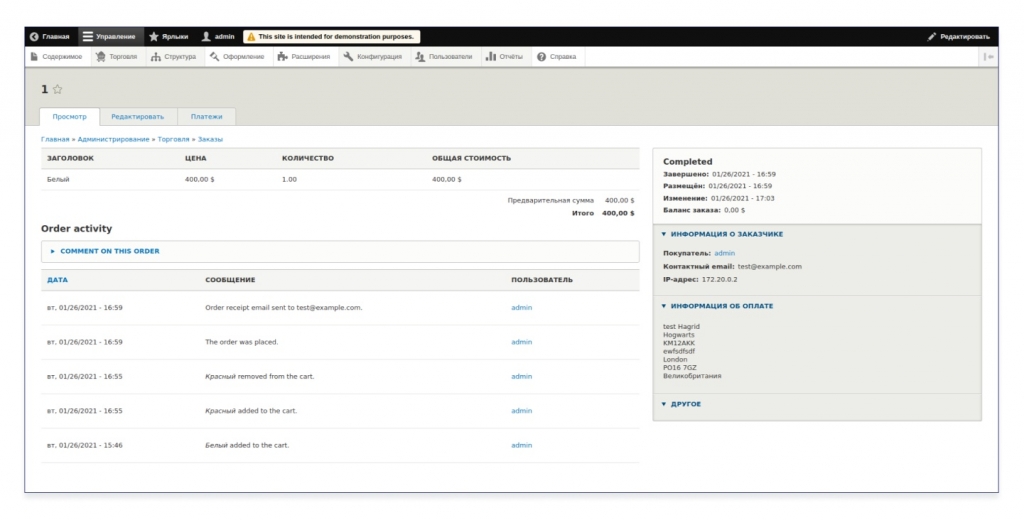Screen dimensions: 1024x520
Task: Click the Главная back arrow icon
Action: 34,37
